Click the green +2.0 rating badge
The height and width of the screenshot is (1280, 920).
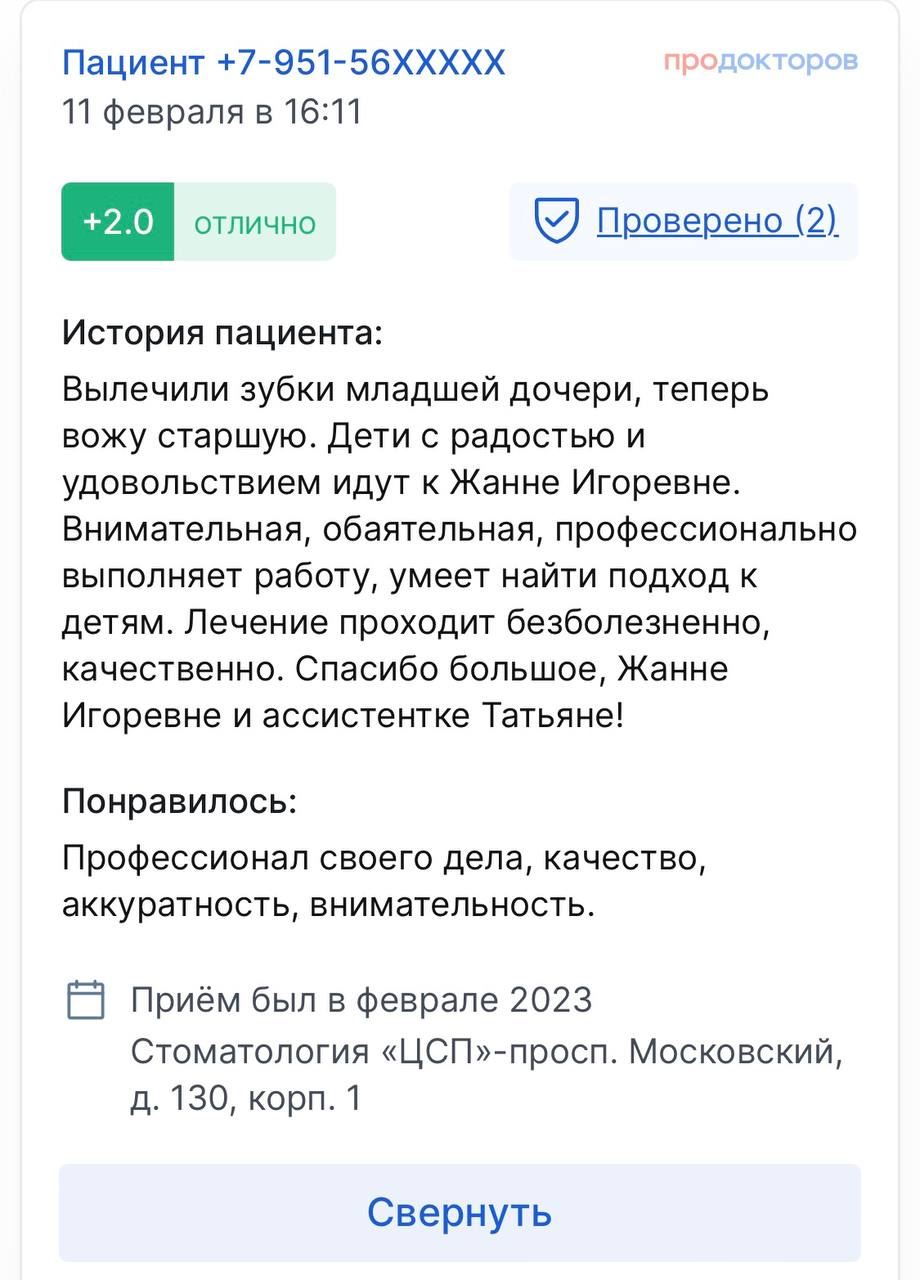118,222
